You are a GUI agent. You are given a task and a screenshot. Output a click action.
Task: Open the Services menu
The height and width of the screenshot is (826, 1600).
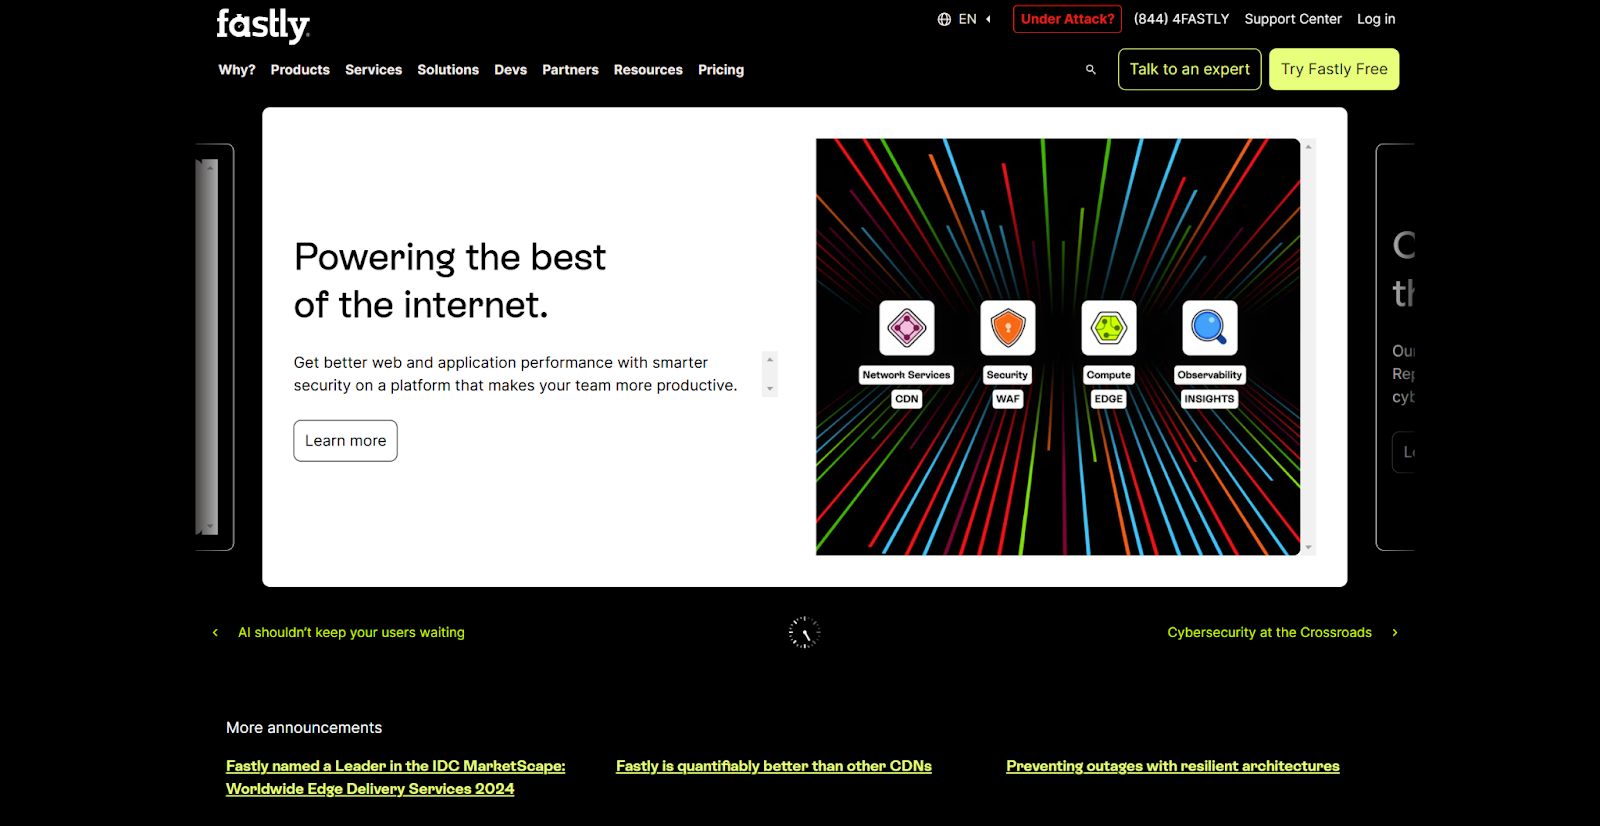point(373,70)
